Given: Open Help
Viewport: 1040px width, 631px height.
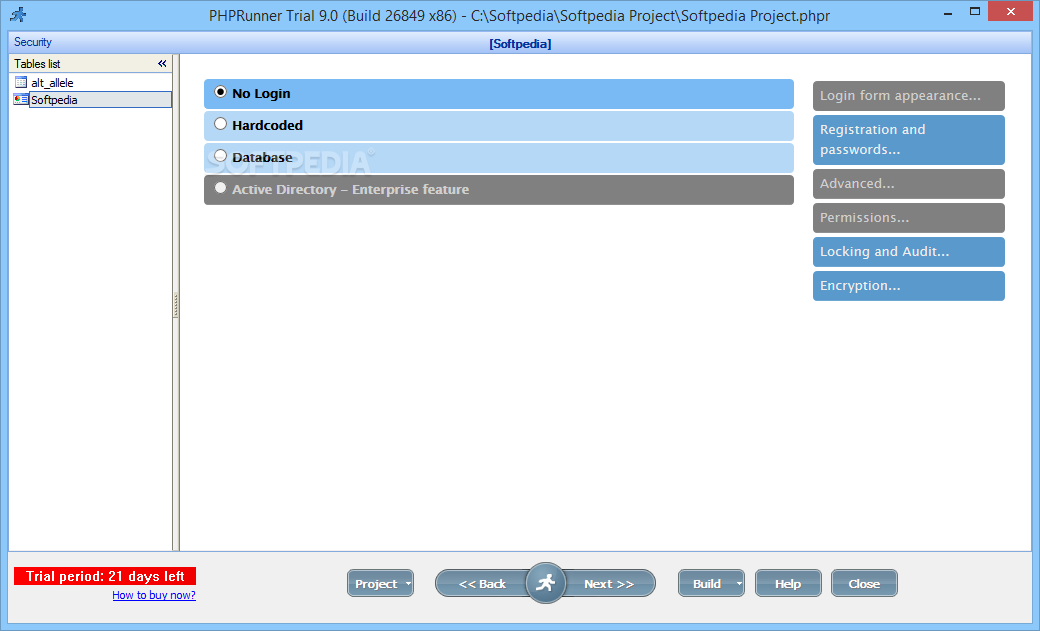Looking at the screenshot, I should (788, 584).
